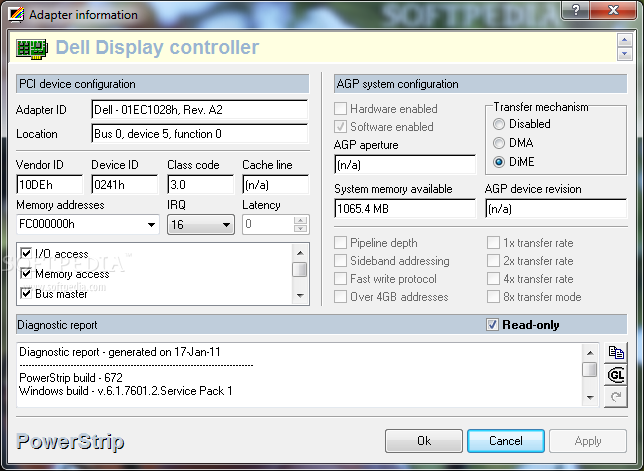Click the 'Dell Display controller' heading
The image size is (644, 471).
[157, 48]
